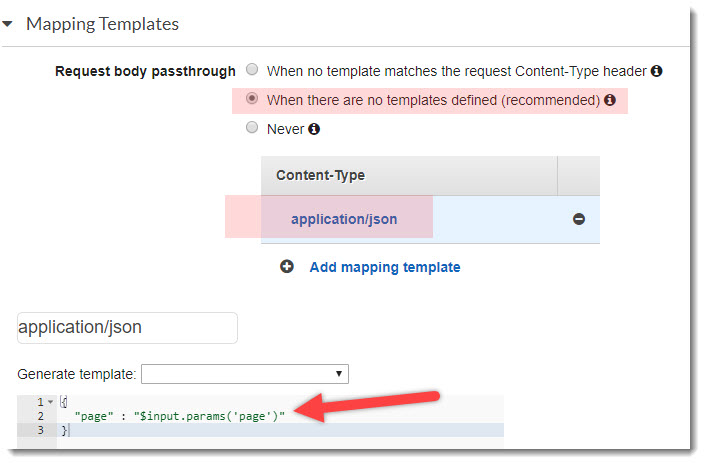The width and height of the screenshot is (705, 464).
Task: Focus the application/json content type field
Action: coord(127,328)
